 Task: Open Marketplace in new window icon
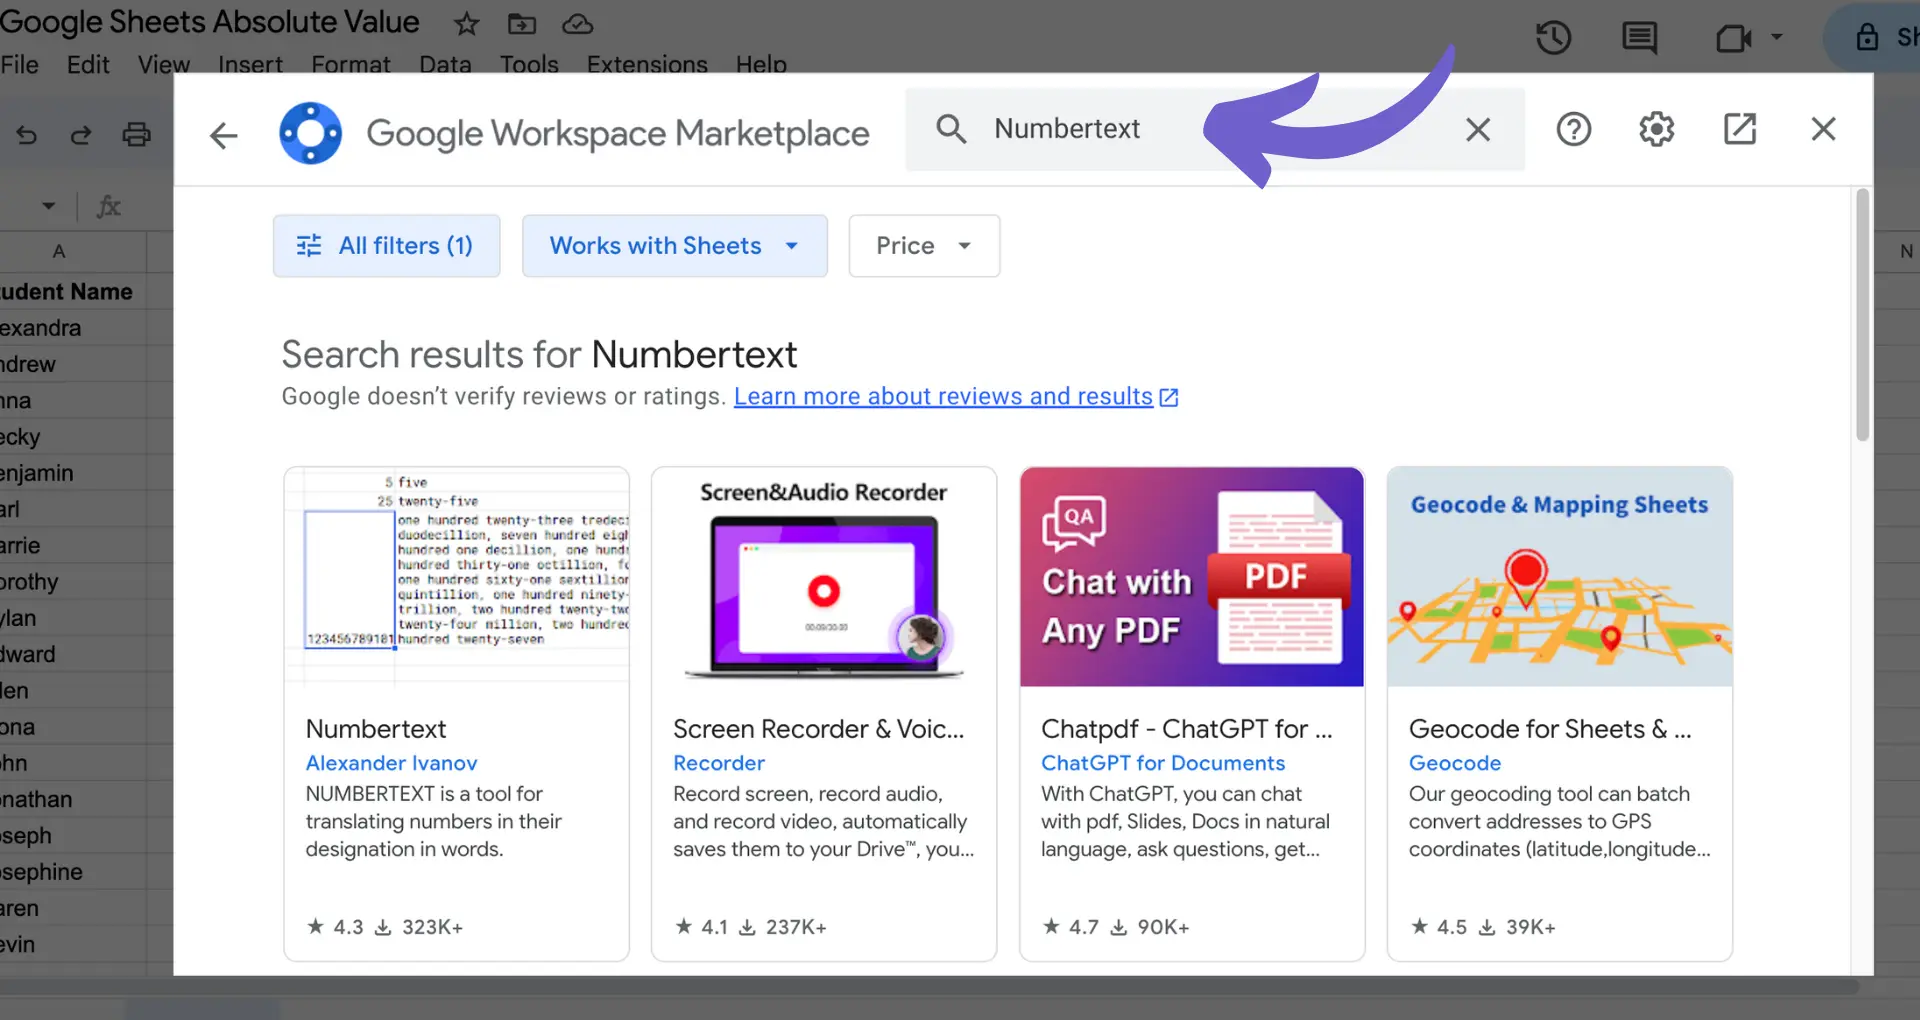1740,129
